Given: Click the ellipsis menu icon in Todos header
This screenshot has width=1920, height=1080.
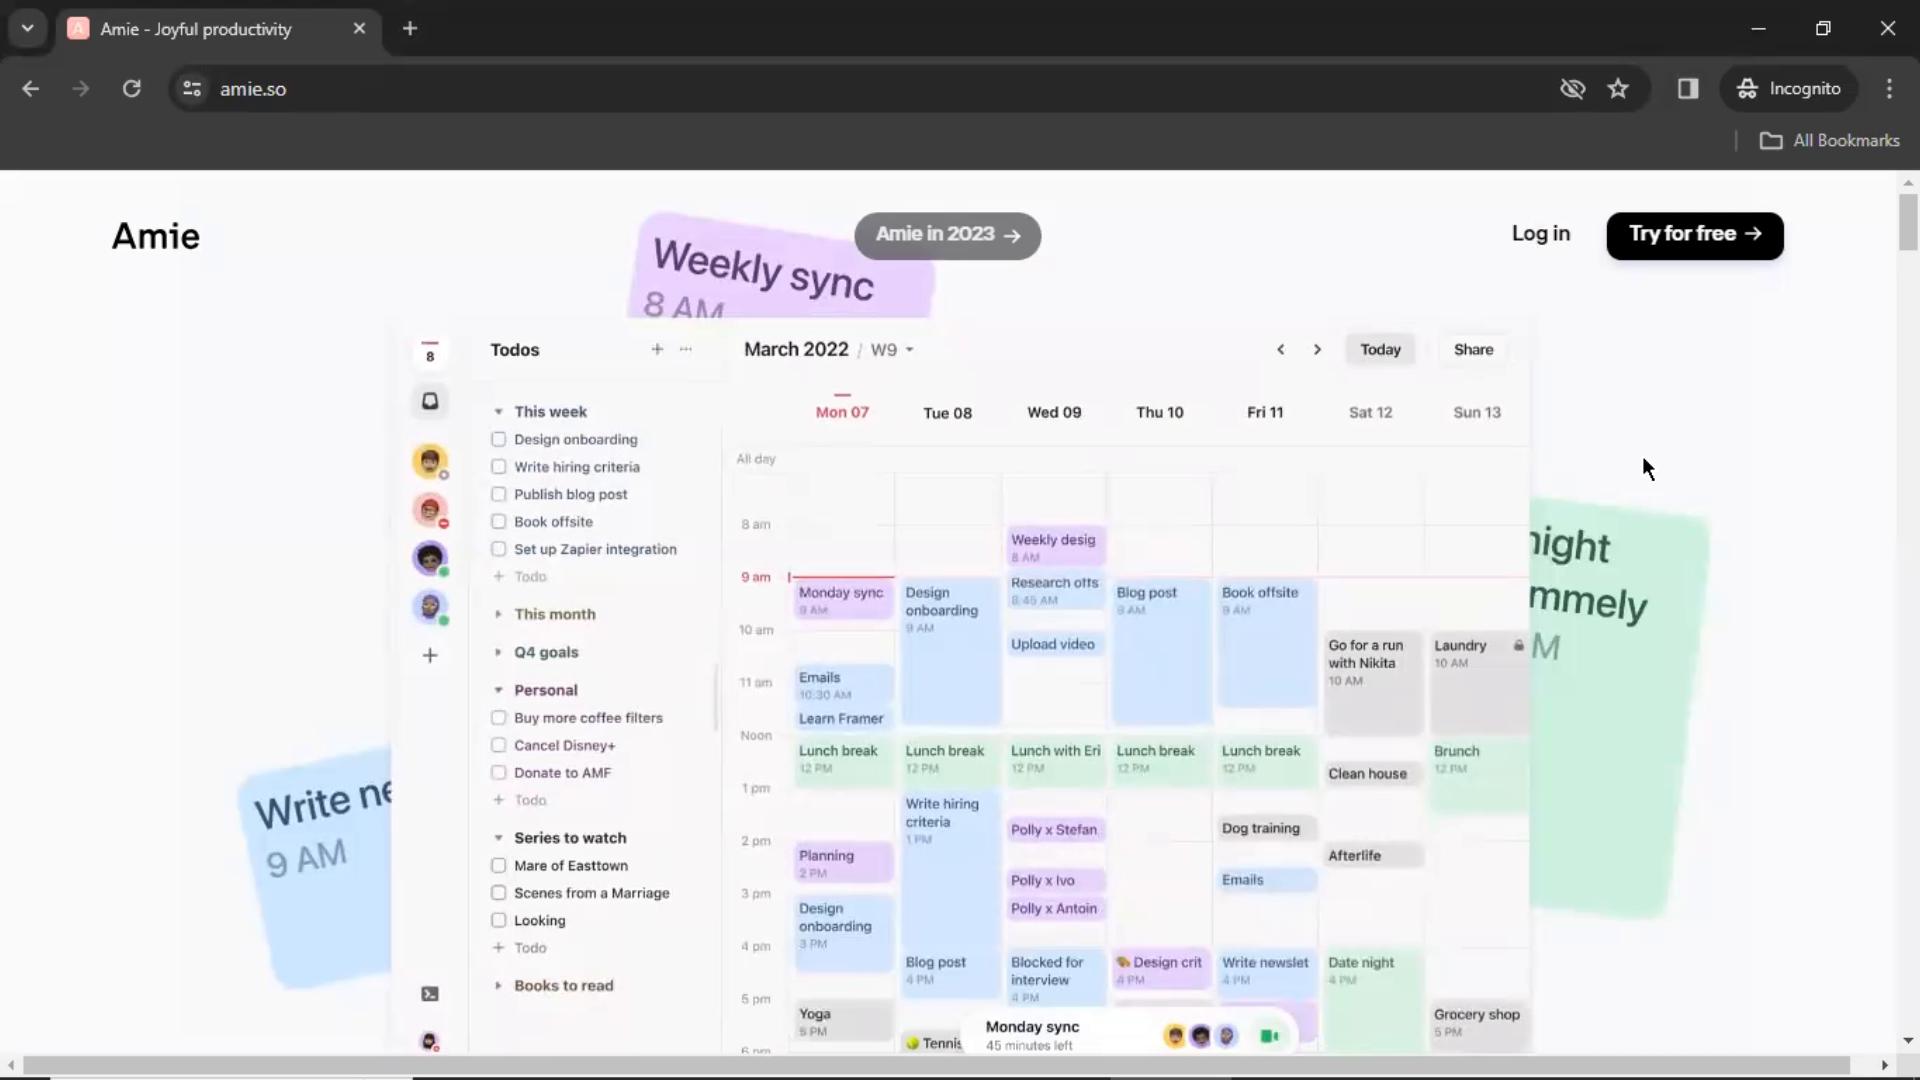Looking at the screenshot, I should (687, 348).
